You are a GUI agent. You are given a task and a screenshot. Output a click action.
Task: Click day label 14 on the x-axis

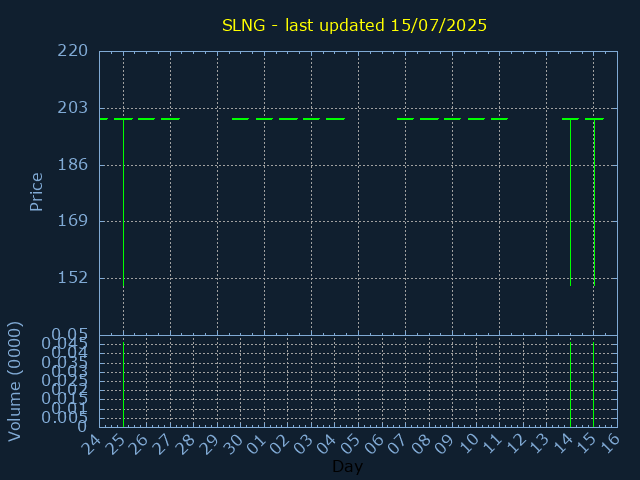[x=562, y=444]
